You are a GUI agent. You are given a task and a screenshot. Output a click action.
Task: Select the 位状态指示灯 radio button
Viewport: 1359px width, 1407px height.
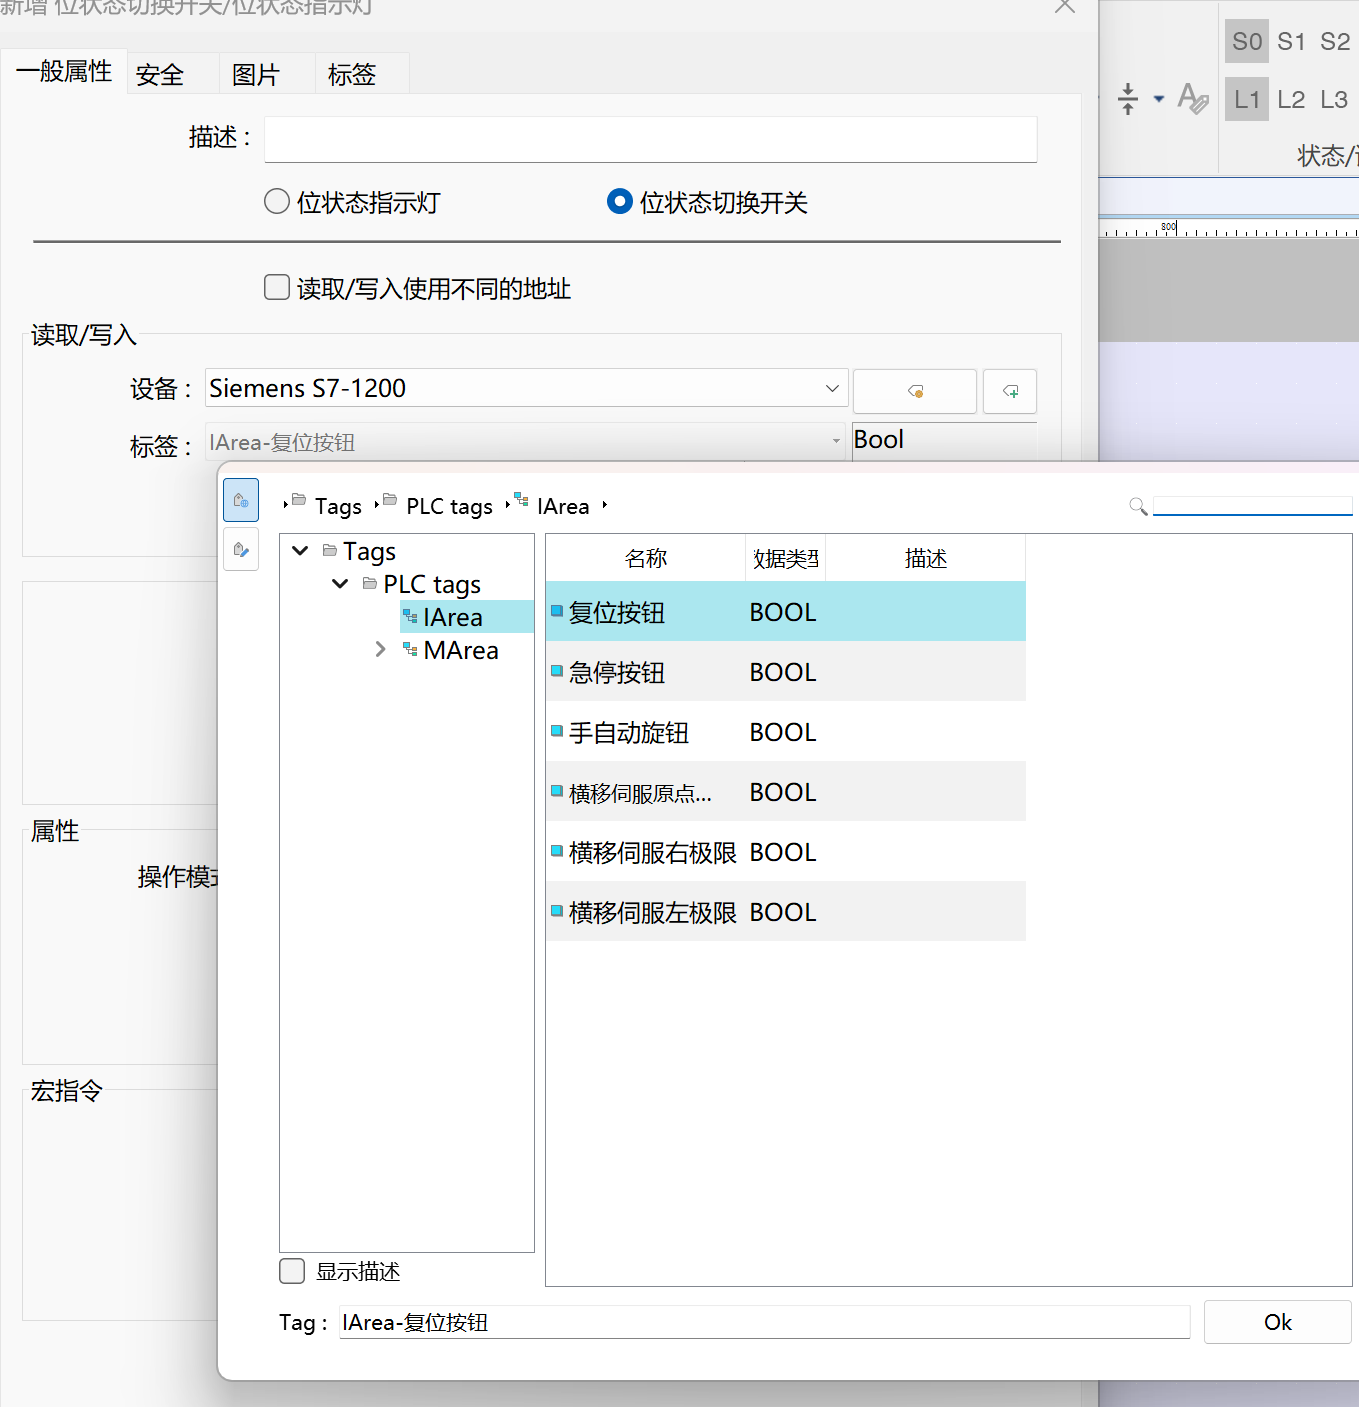[277, 202]
